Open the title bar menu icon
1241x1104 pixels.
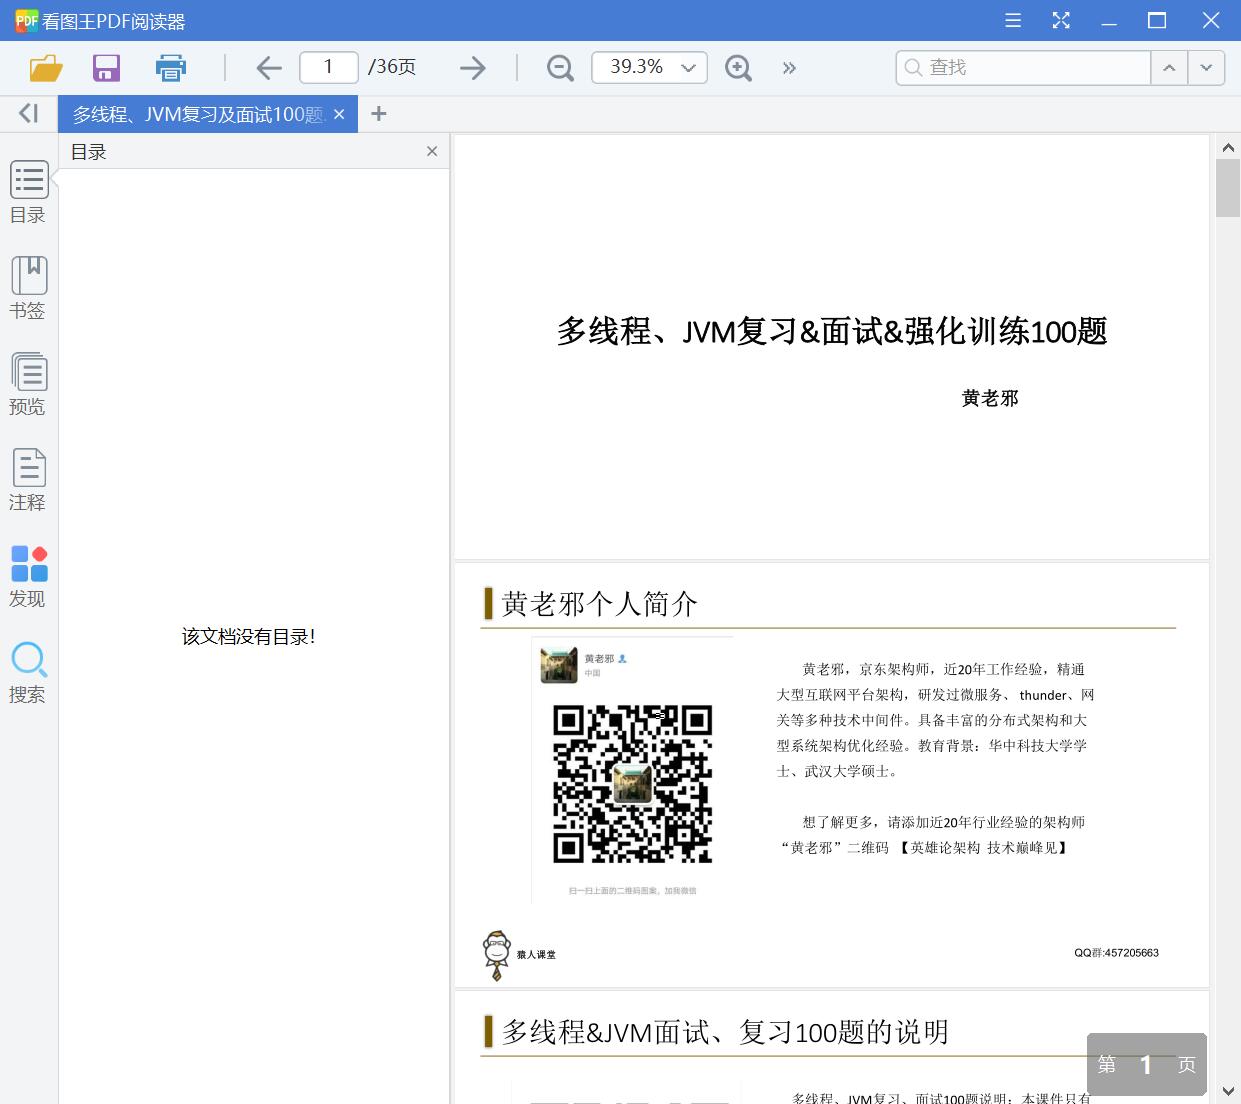point(1013,20)
